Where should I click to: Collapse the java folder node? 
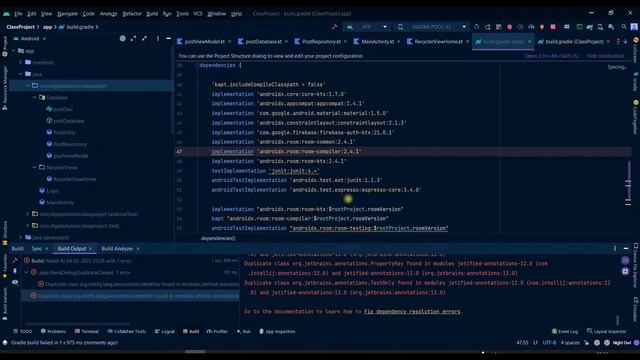pyautogui.click(x=21, y=74)
